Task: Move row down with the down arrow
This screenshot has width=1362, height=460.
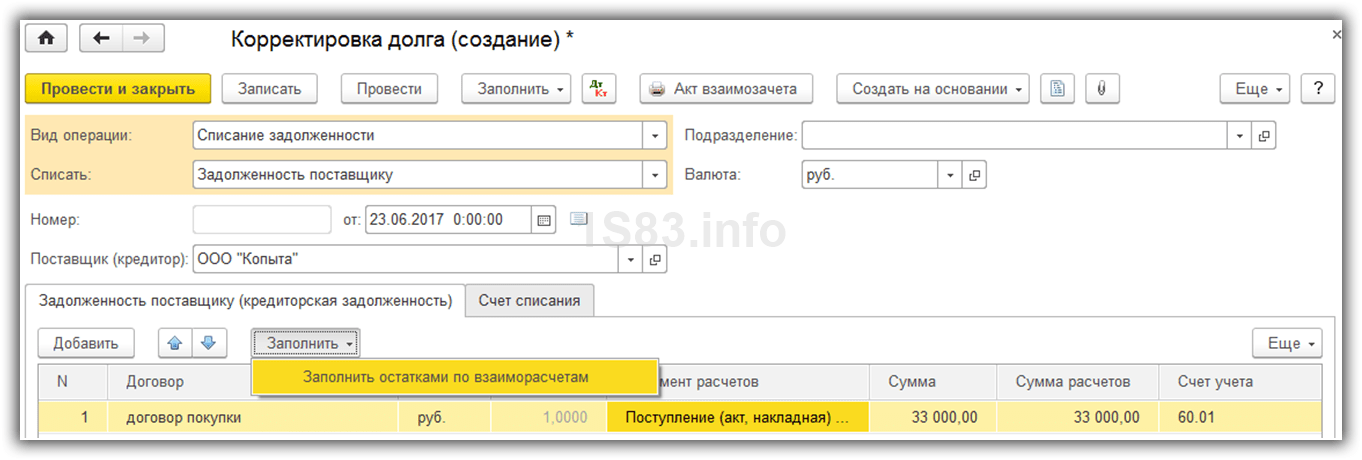Action: point(208,343)
